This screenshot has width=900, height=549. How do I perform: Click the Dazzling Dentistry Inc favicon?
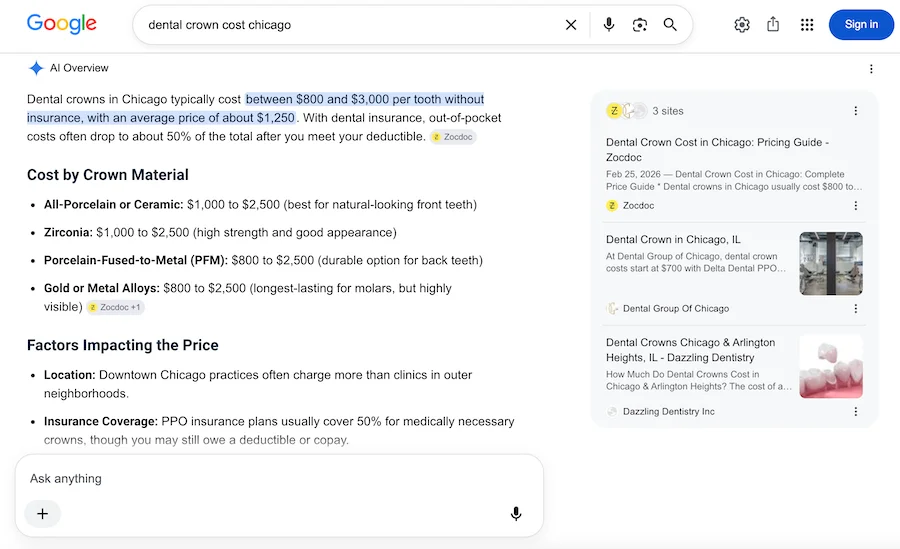(x=612, y=411)
